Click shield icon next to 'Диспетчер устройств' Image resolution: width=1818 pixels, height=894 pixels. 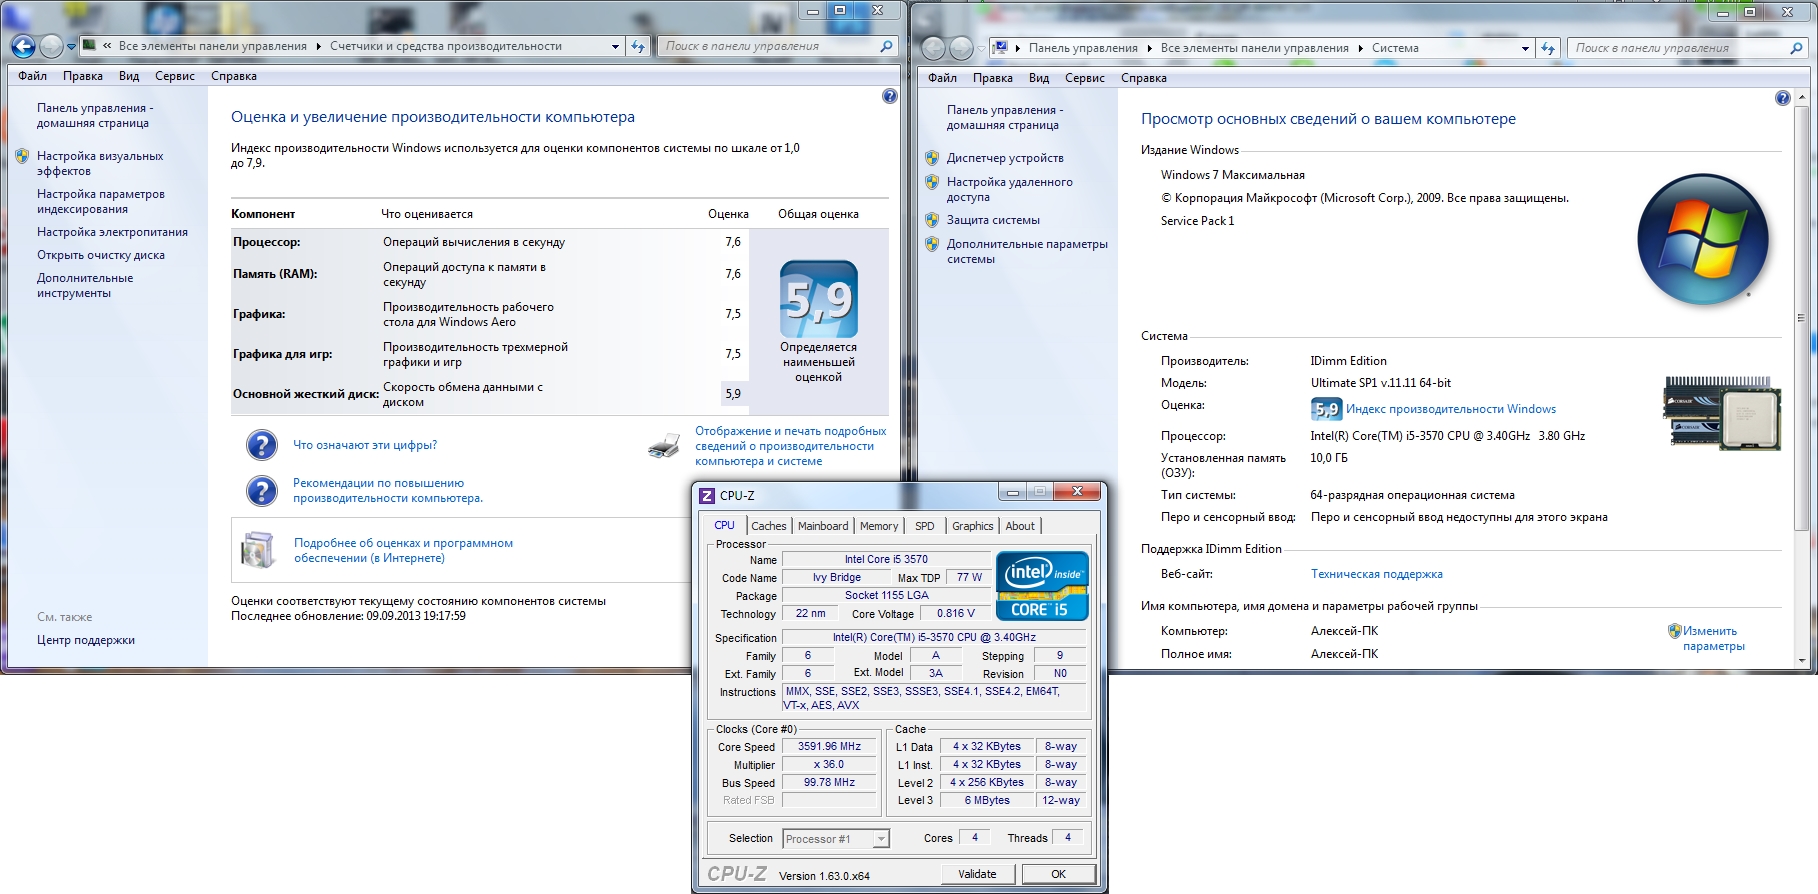pos(932,158)
